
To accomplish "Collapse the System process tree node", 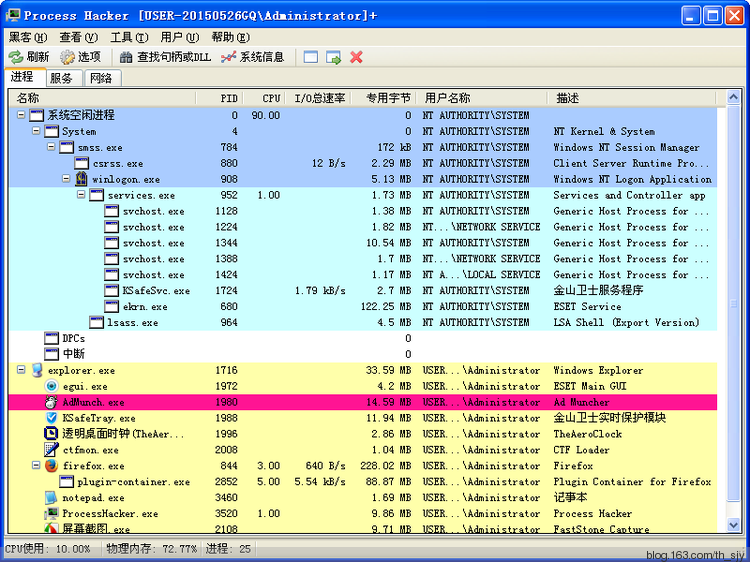I will coord(36,131).
